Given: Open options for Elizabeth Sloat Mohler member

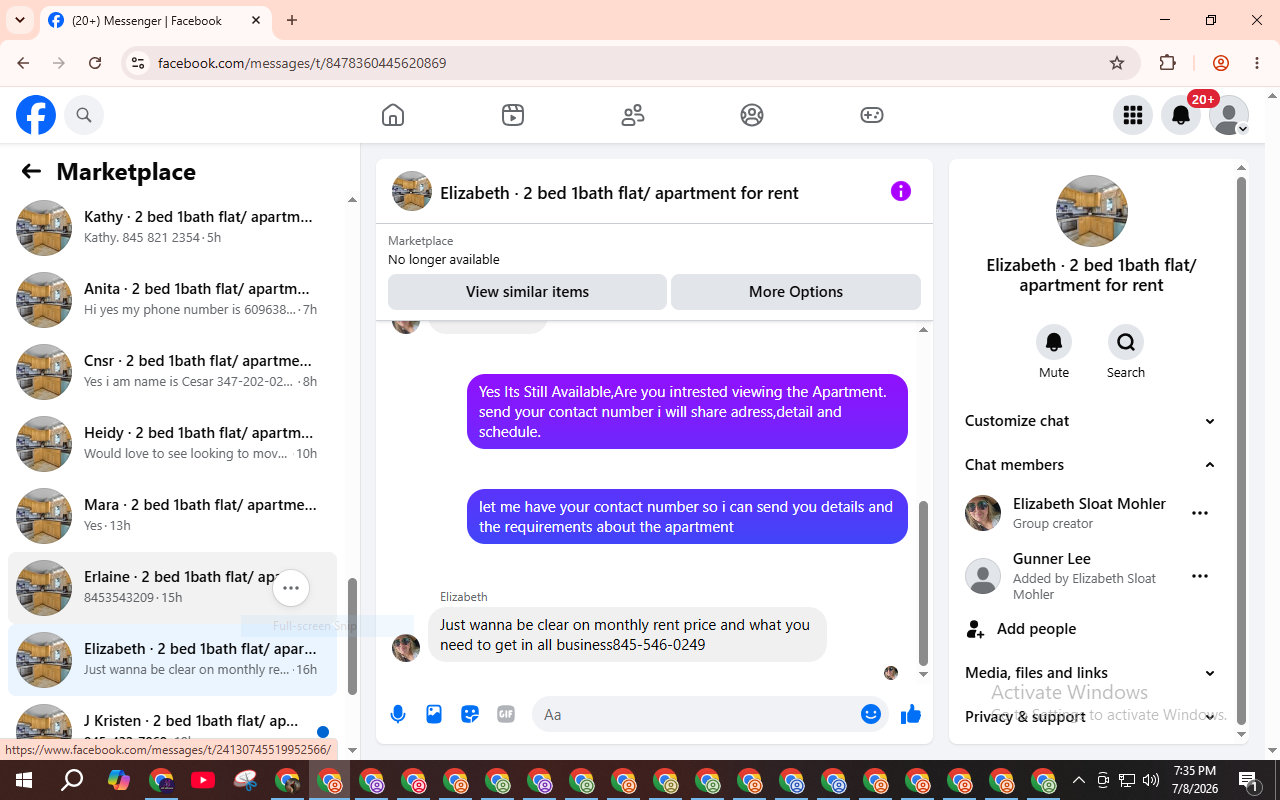Looking at the screenshot, I should coord(1200,513).
